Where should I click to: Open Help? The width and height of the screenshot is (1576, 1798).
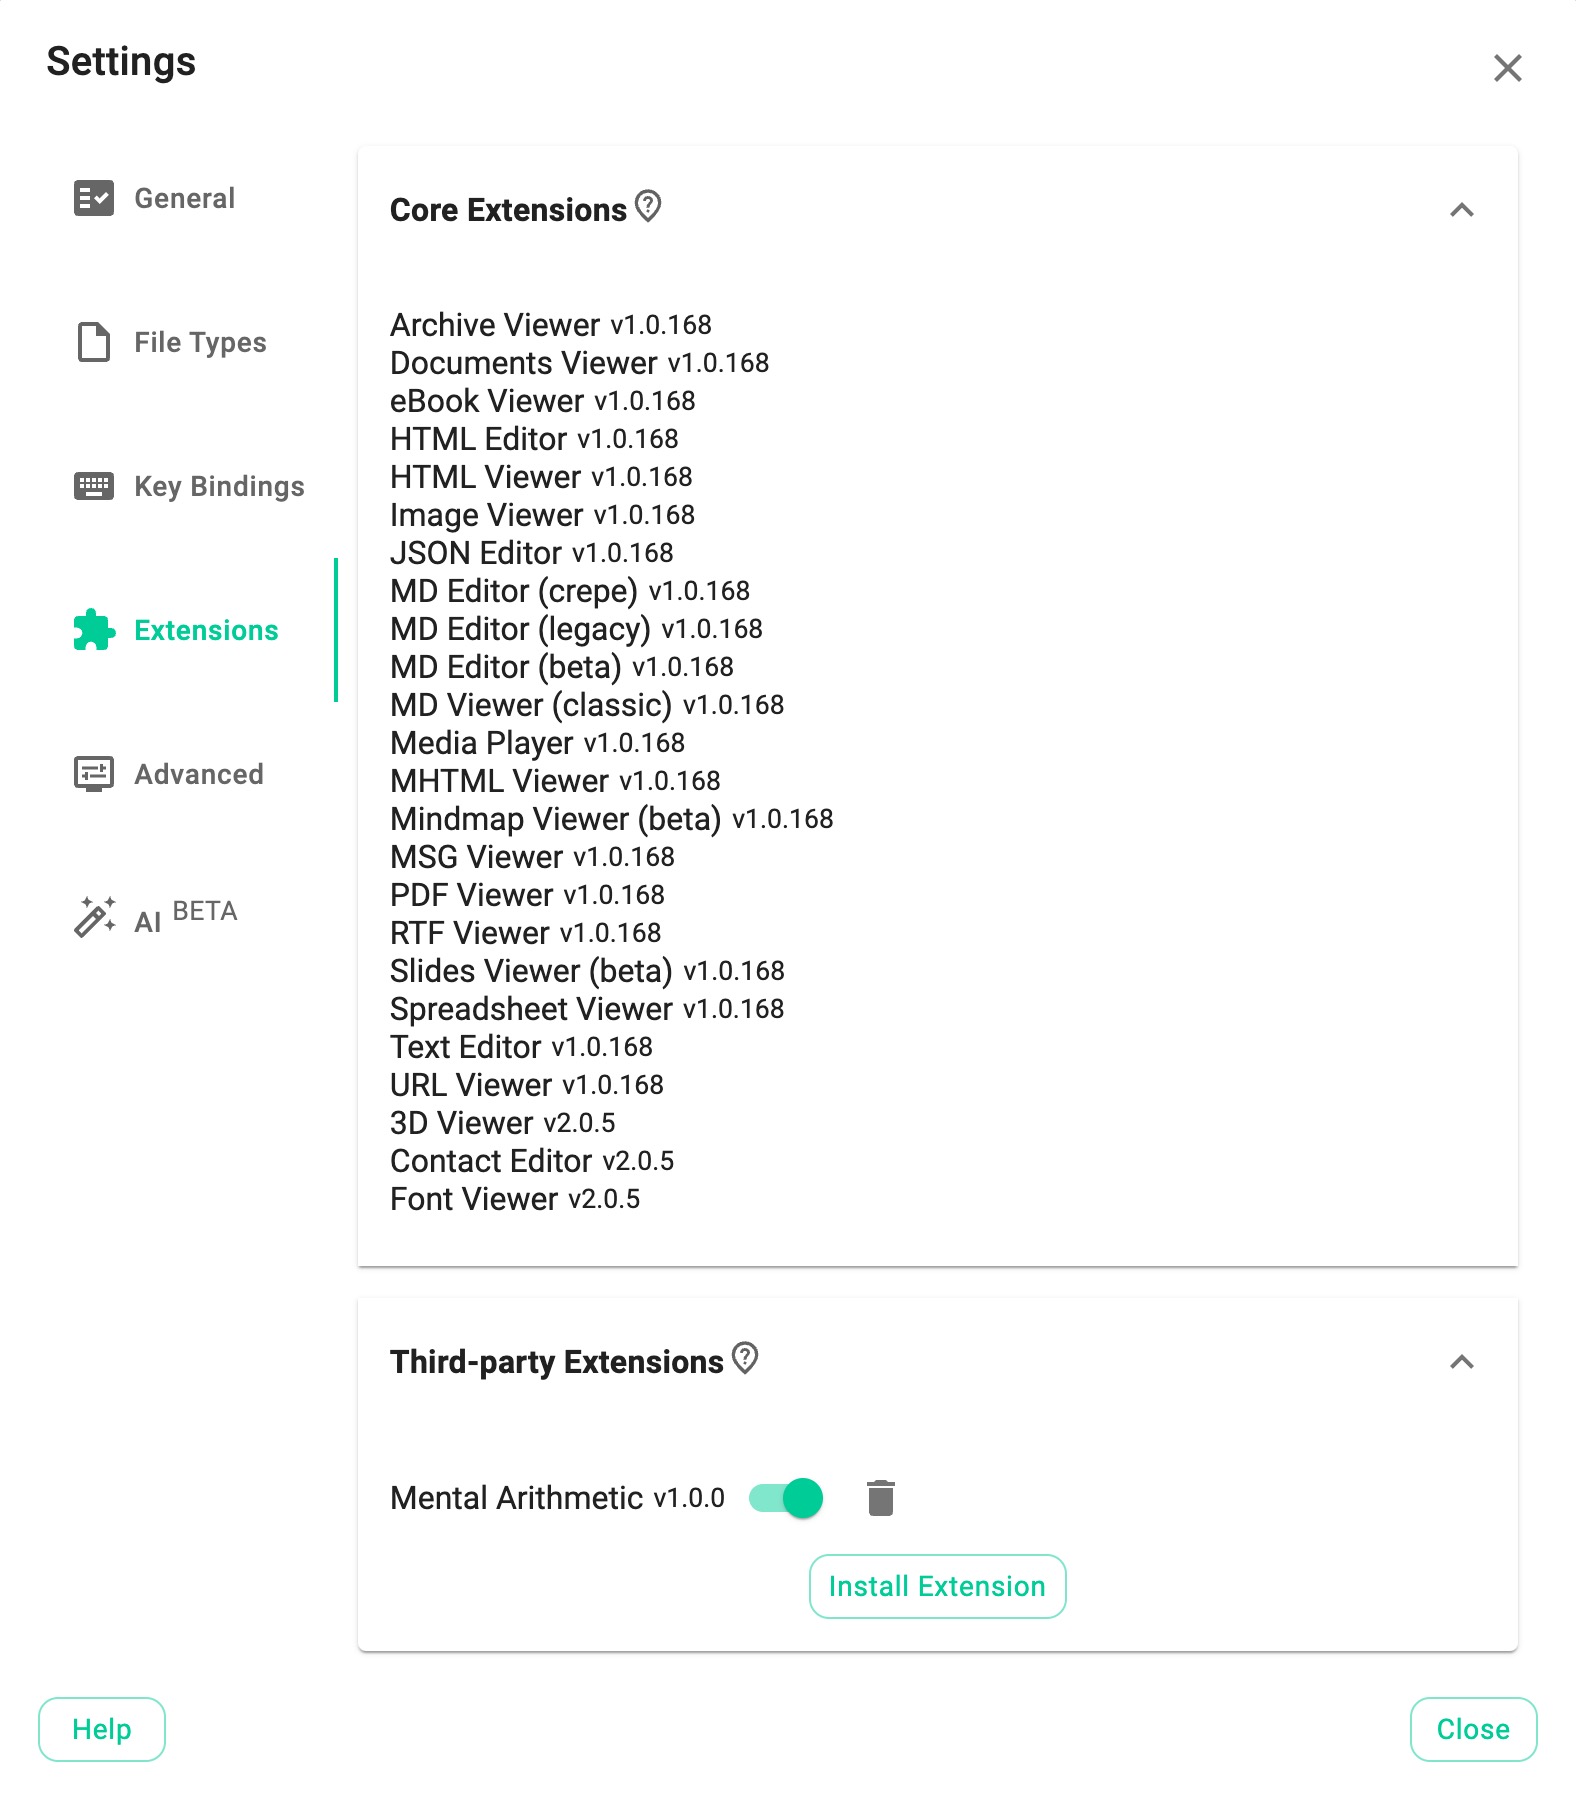(101, 1729)
